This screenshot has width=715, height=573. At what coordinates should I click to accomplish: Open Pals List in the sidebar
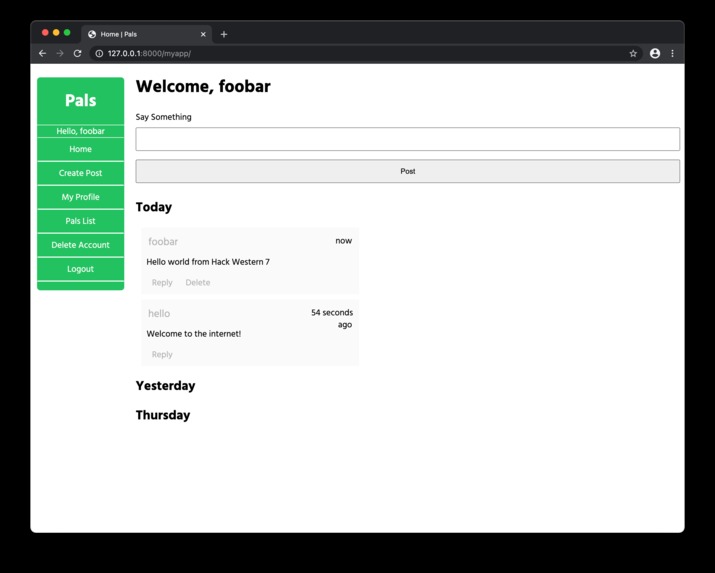80,221
